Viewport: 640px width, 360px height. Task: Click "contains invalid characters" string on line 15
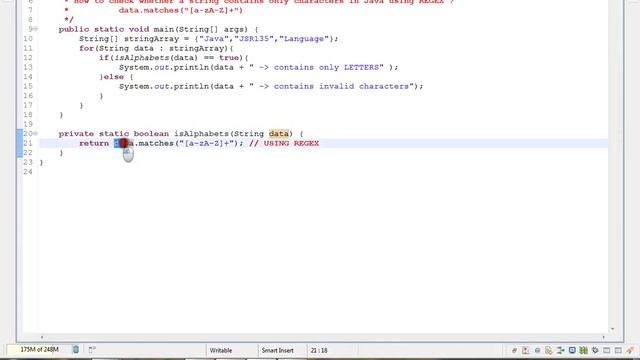point(331,87)
